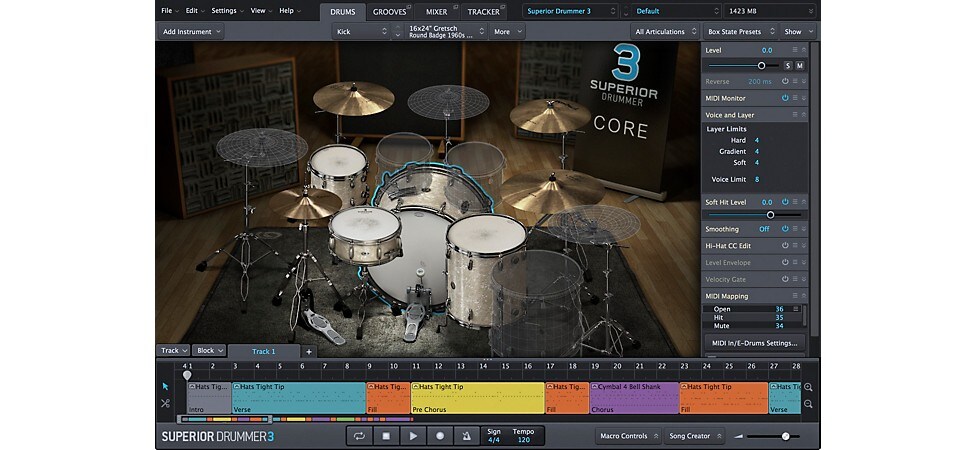Screen dimensions: 976x450
Task: Toggle loop playback in the transport bar
Action: click(359, 436)
